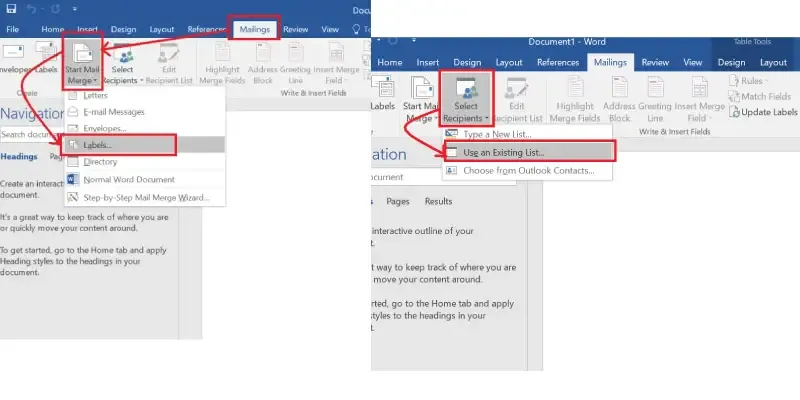Open Table Tools Design tab, right screenshot
The width and height of the screenshot is (800, 400).
(731, 62)
